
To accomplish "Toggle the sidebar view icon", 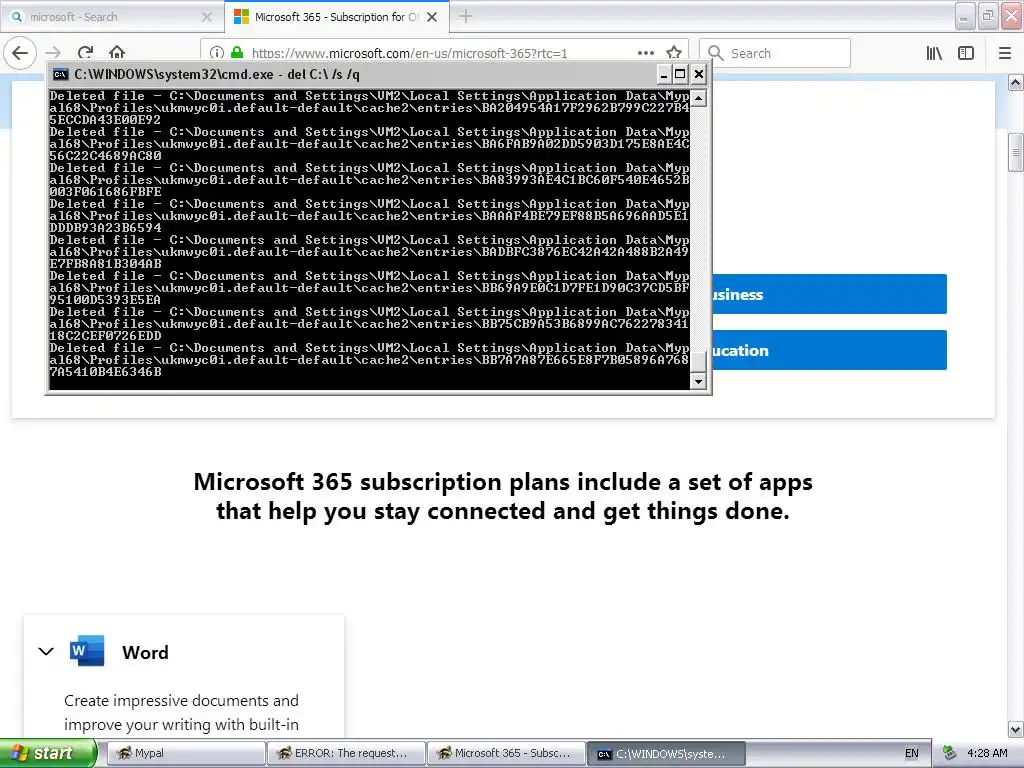I will click(966, 53).
